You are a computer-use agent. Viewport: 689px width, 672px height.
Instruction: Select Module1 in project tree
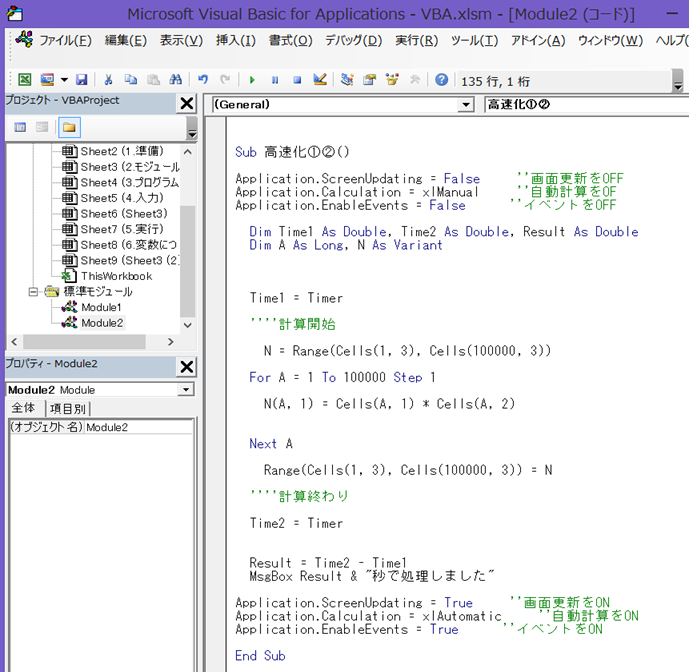click(x=101, y=307)
